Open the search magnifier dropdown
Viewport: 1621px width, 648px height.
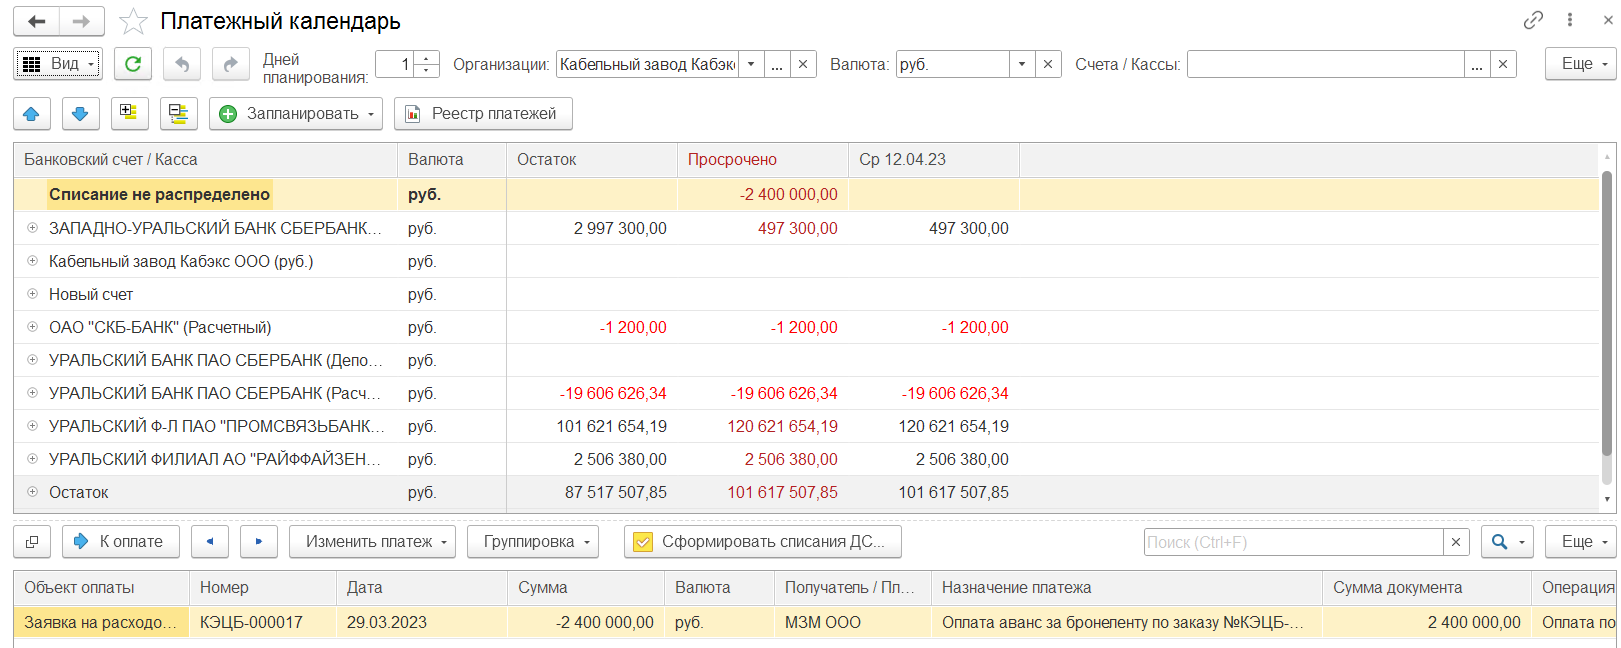tap(1507, 542)
